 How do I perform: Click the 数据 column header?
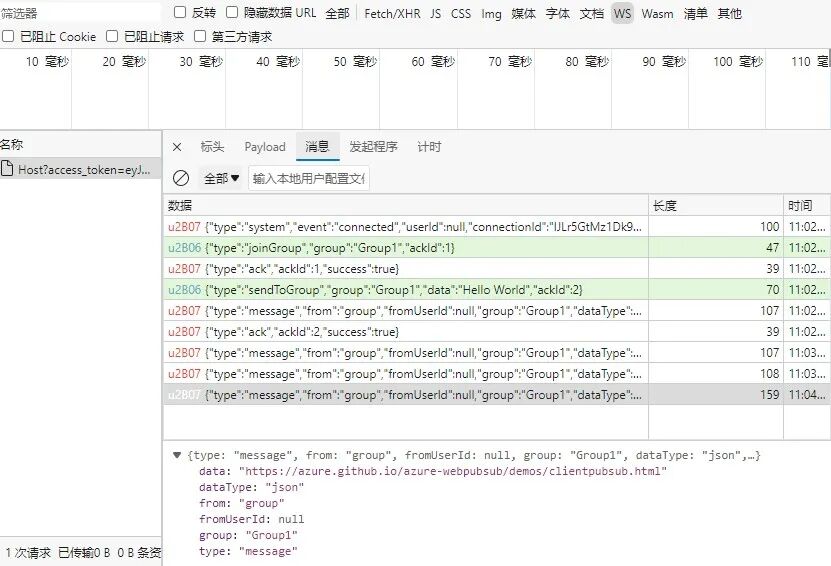406,205
